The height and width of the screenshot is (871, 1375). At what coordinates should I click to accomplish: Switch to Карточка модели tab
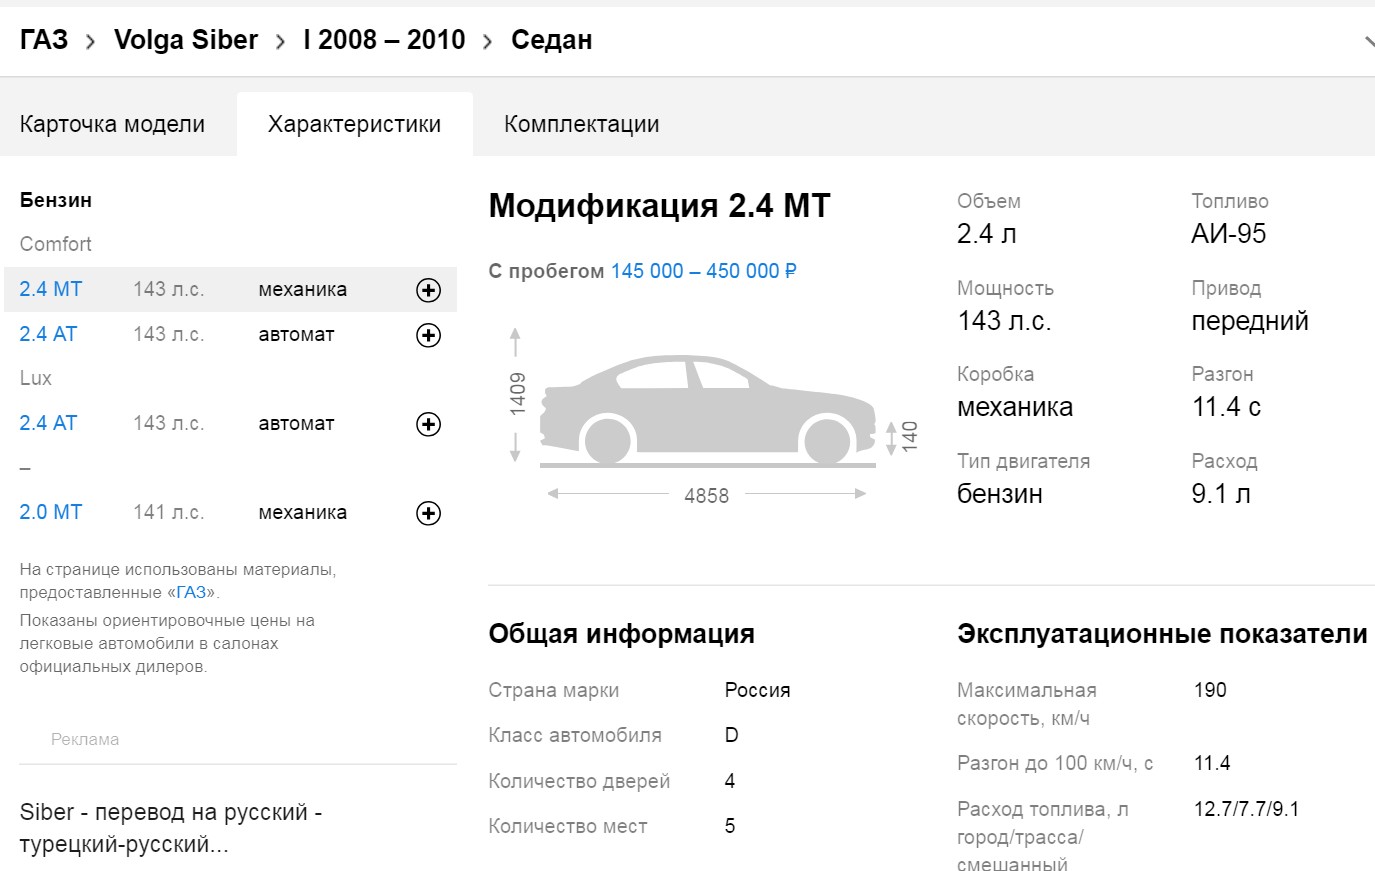(112, 124)
